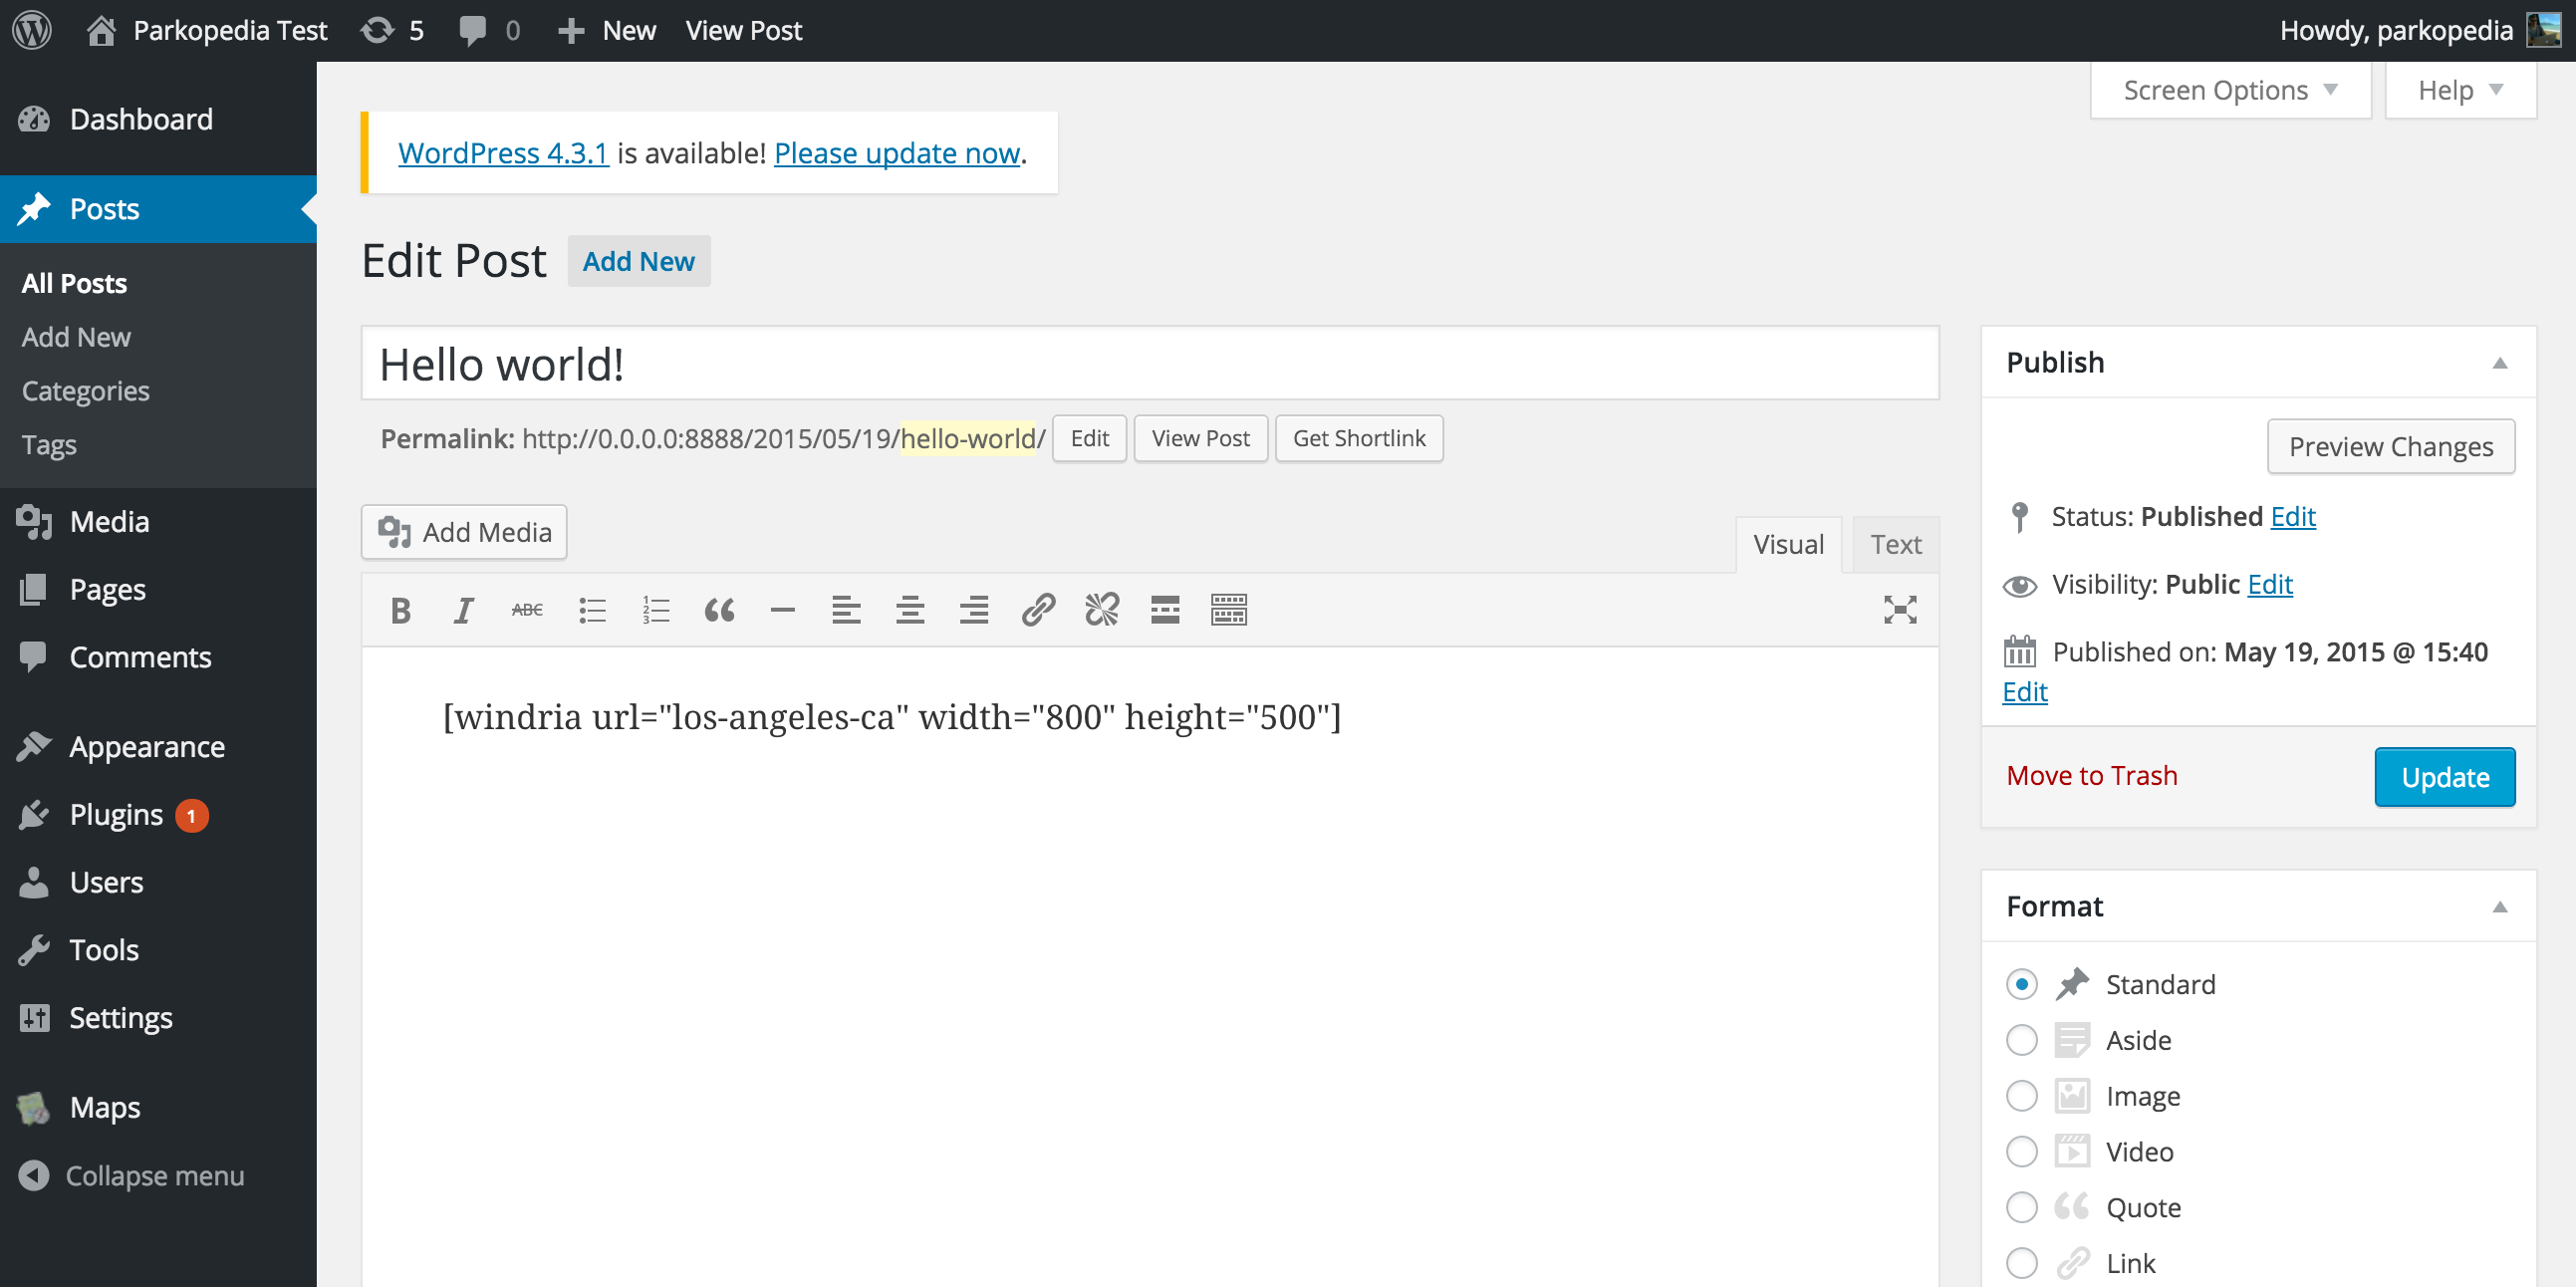This screenshot has width=2576, height=1287.
Task: Open Posts in the sidebar
Action: 158,209
